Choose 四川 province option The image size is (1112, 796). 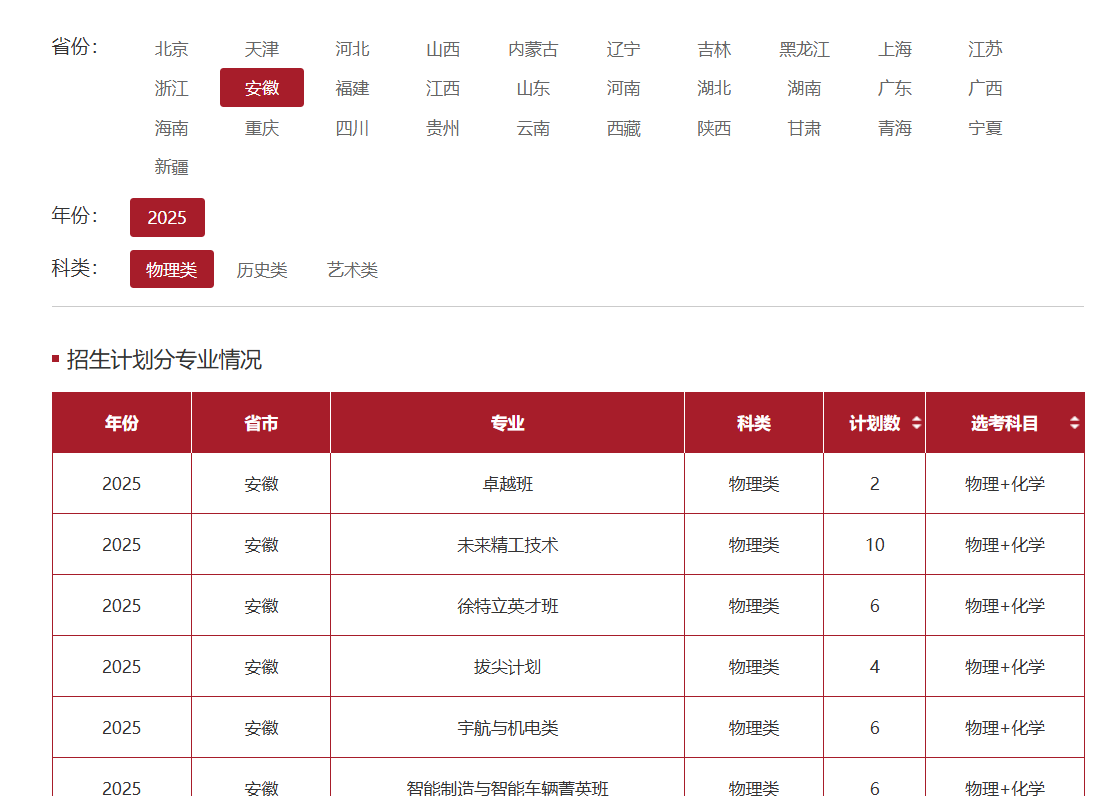coord(352,128)
